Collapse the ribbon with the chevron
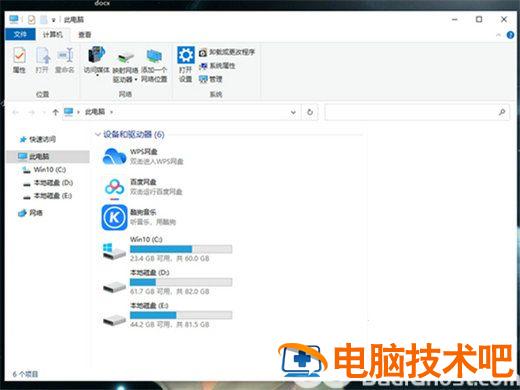520x390 pixels. [499, 35]
